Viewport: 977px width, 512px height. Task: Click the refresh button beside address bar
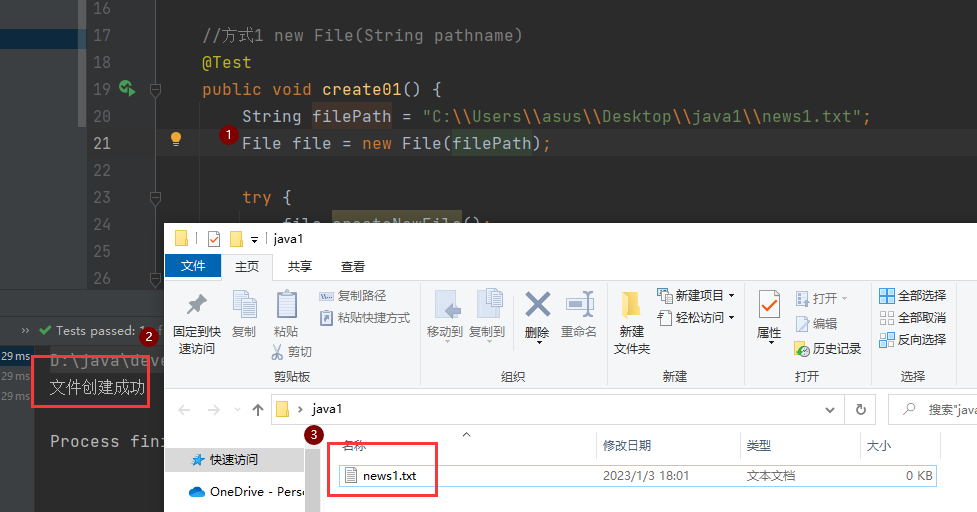860,409
